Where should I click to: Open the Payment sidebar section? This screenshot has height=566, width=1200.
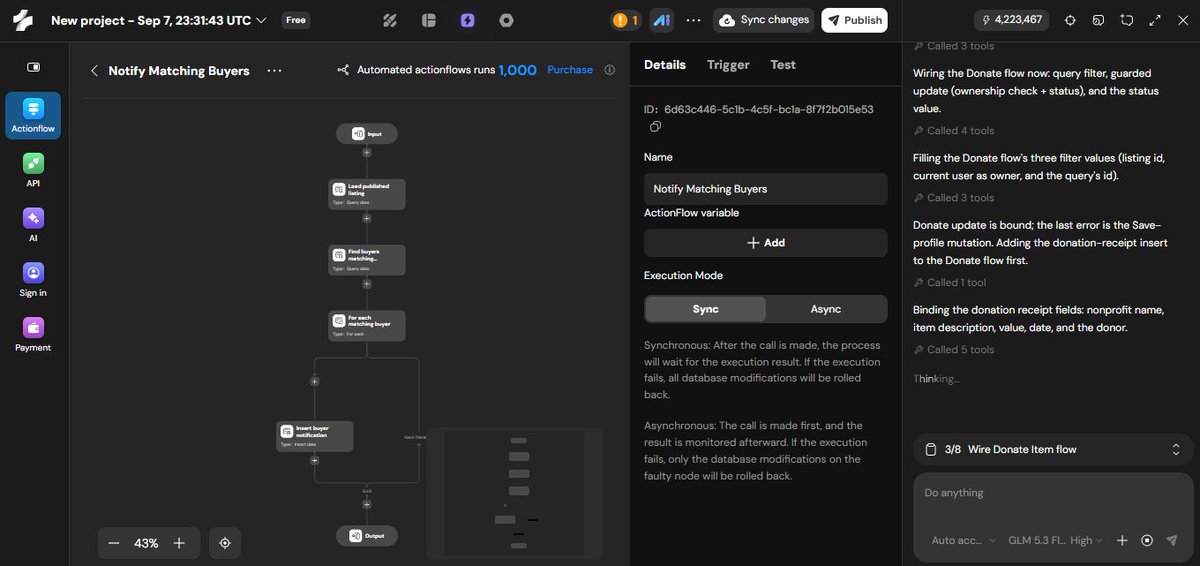coord(33,334)
